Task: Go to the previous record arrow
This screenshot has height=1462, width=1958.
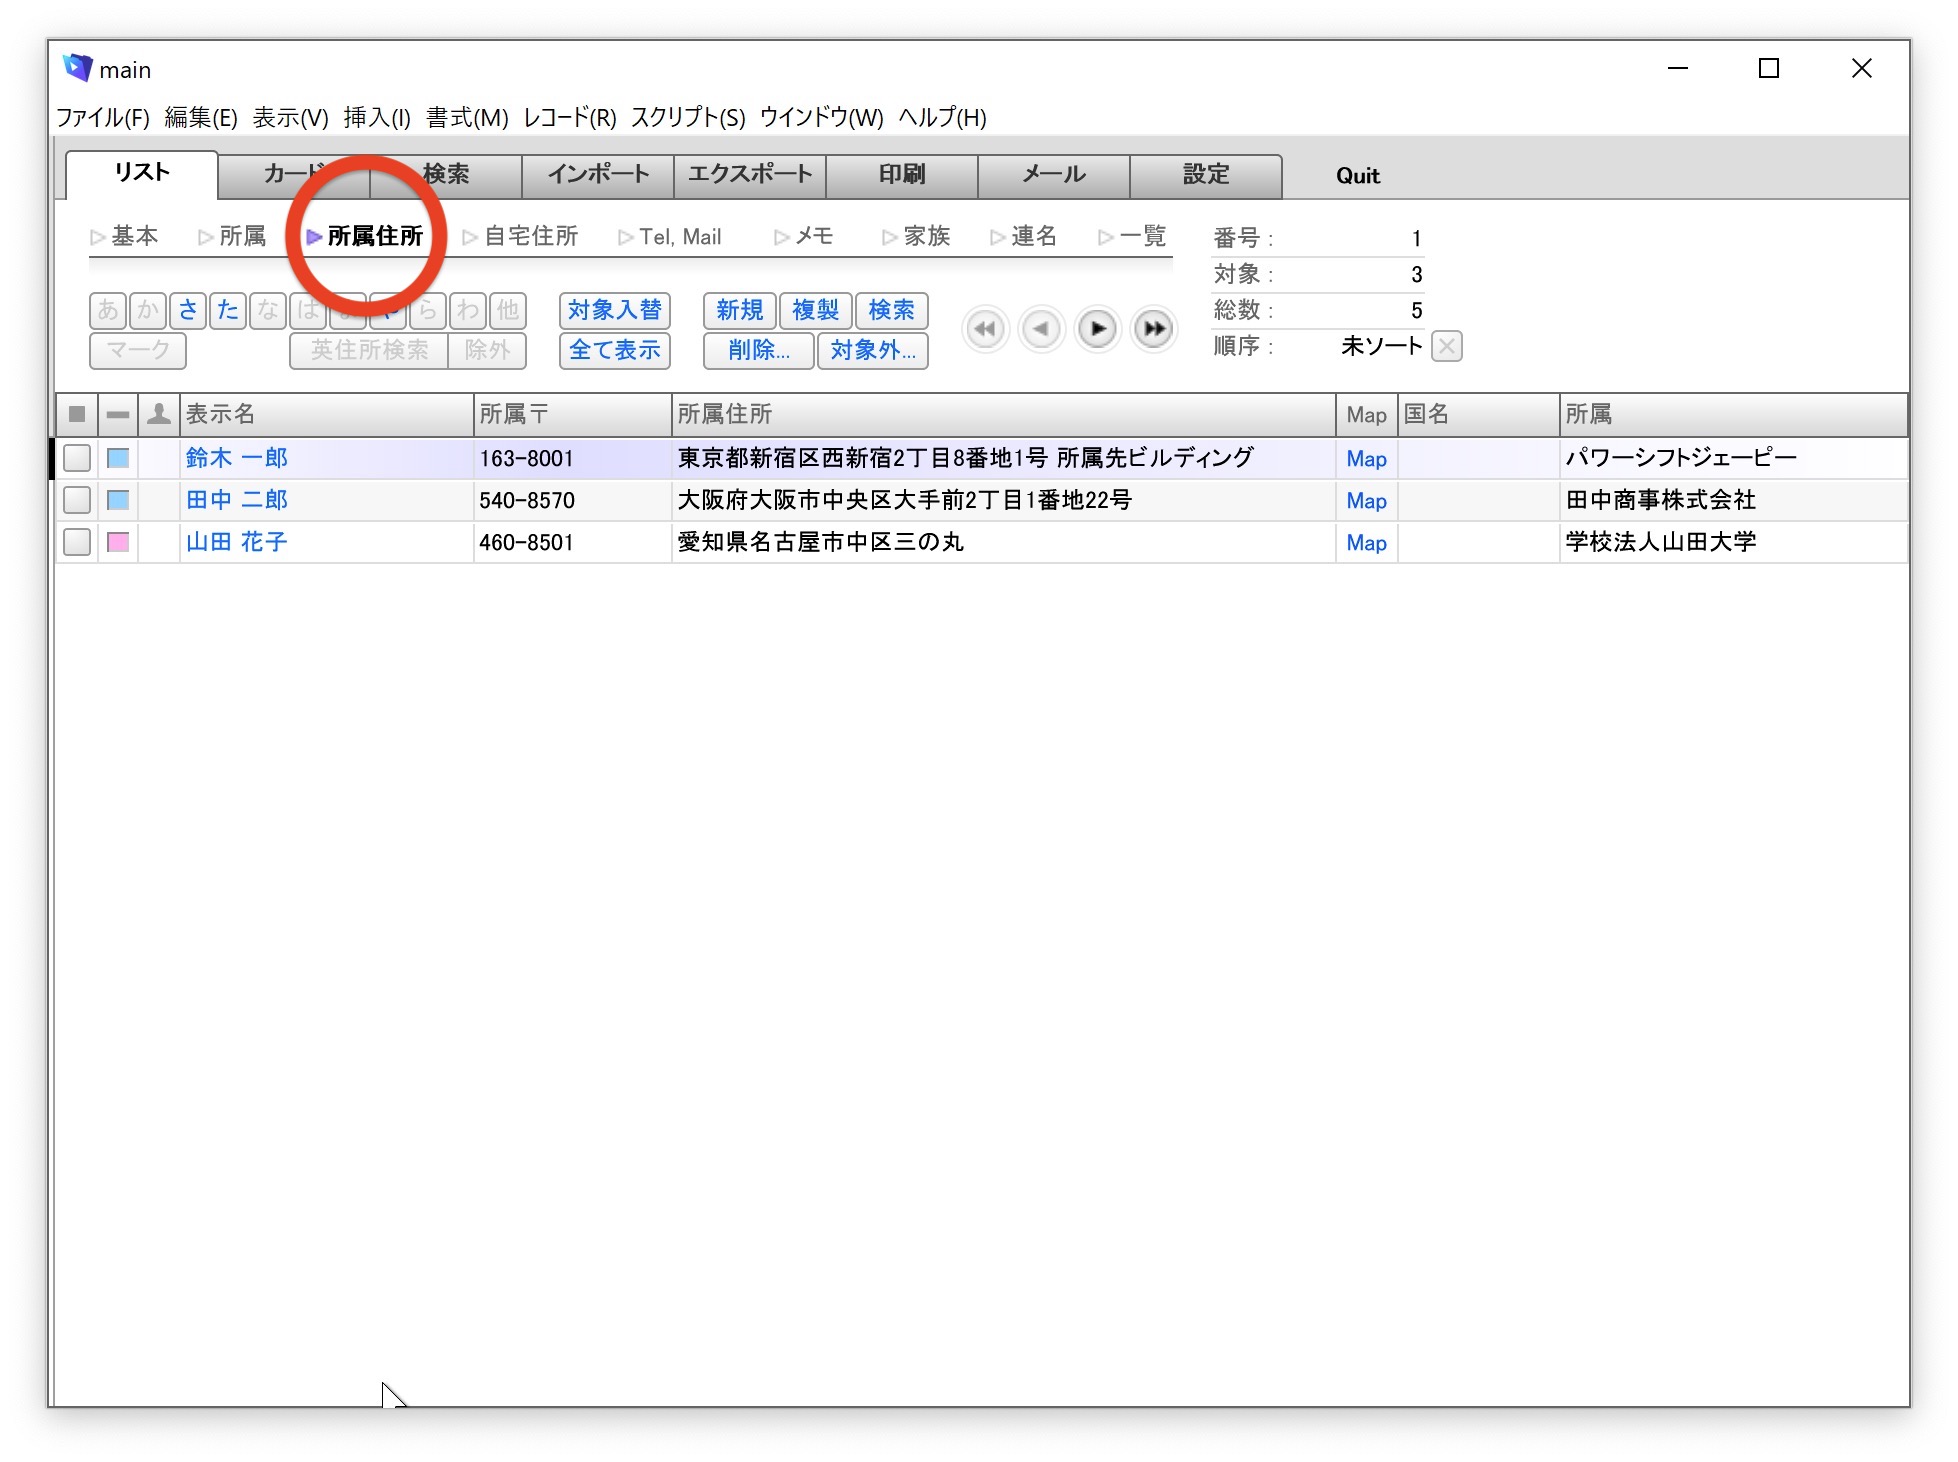Action: (1041, 329)
